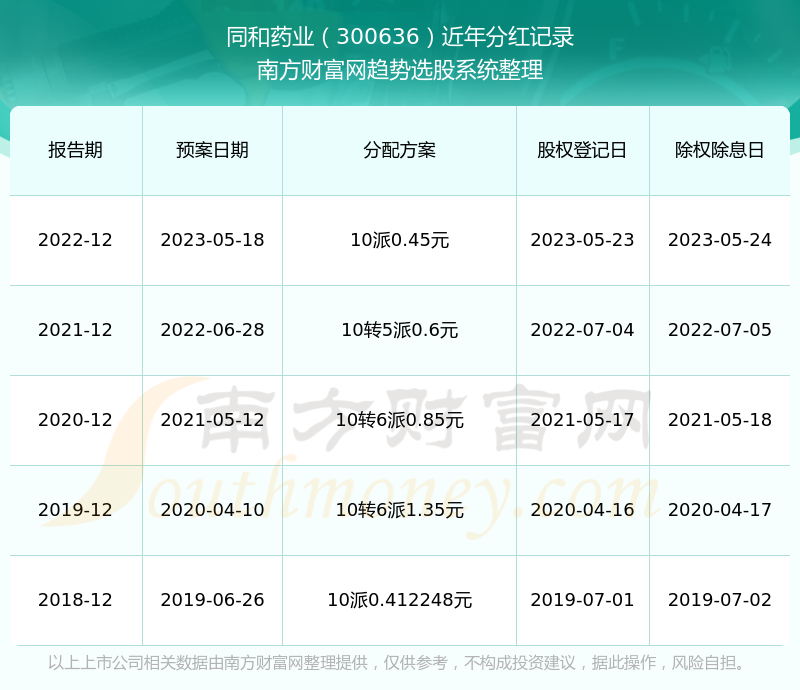Select proposal date 2021-05-12

click(x=212, y=420)
